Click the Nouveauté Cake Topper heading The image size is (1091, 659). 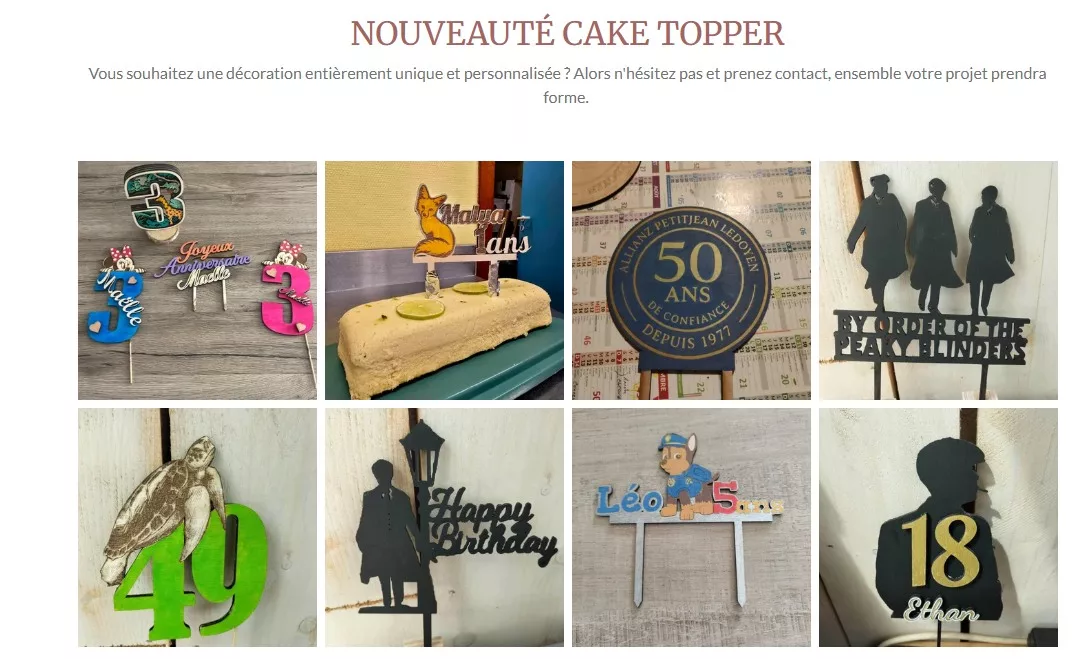[567, 33]
